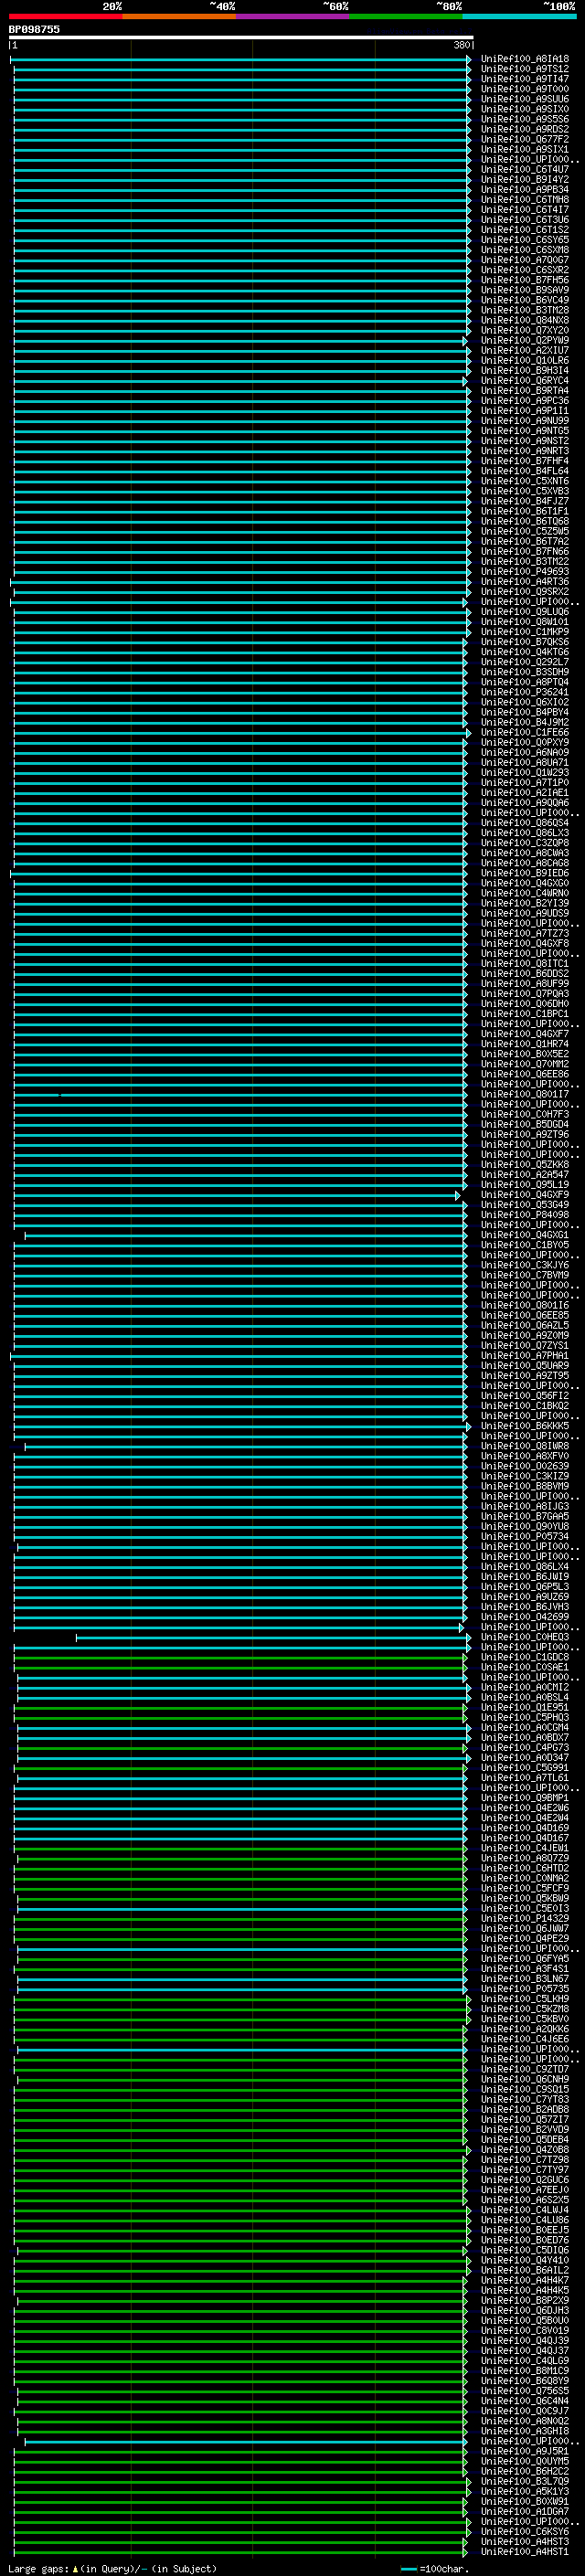This screenshot has height=2576, width=585.
Task: Select hit label UniRef100_A9SUU6
Action: (x=524, y=99)
